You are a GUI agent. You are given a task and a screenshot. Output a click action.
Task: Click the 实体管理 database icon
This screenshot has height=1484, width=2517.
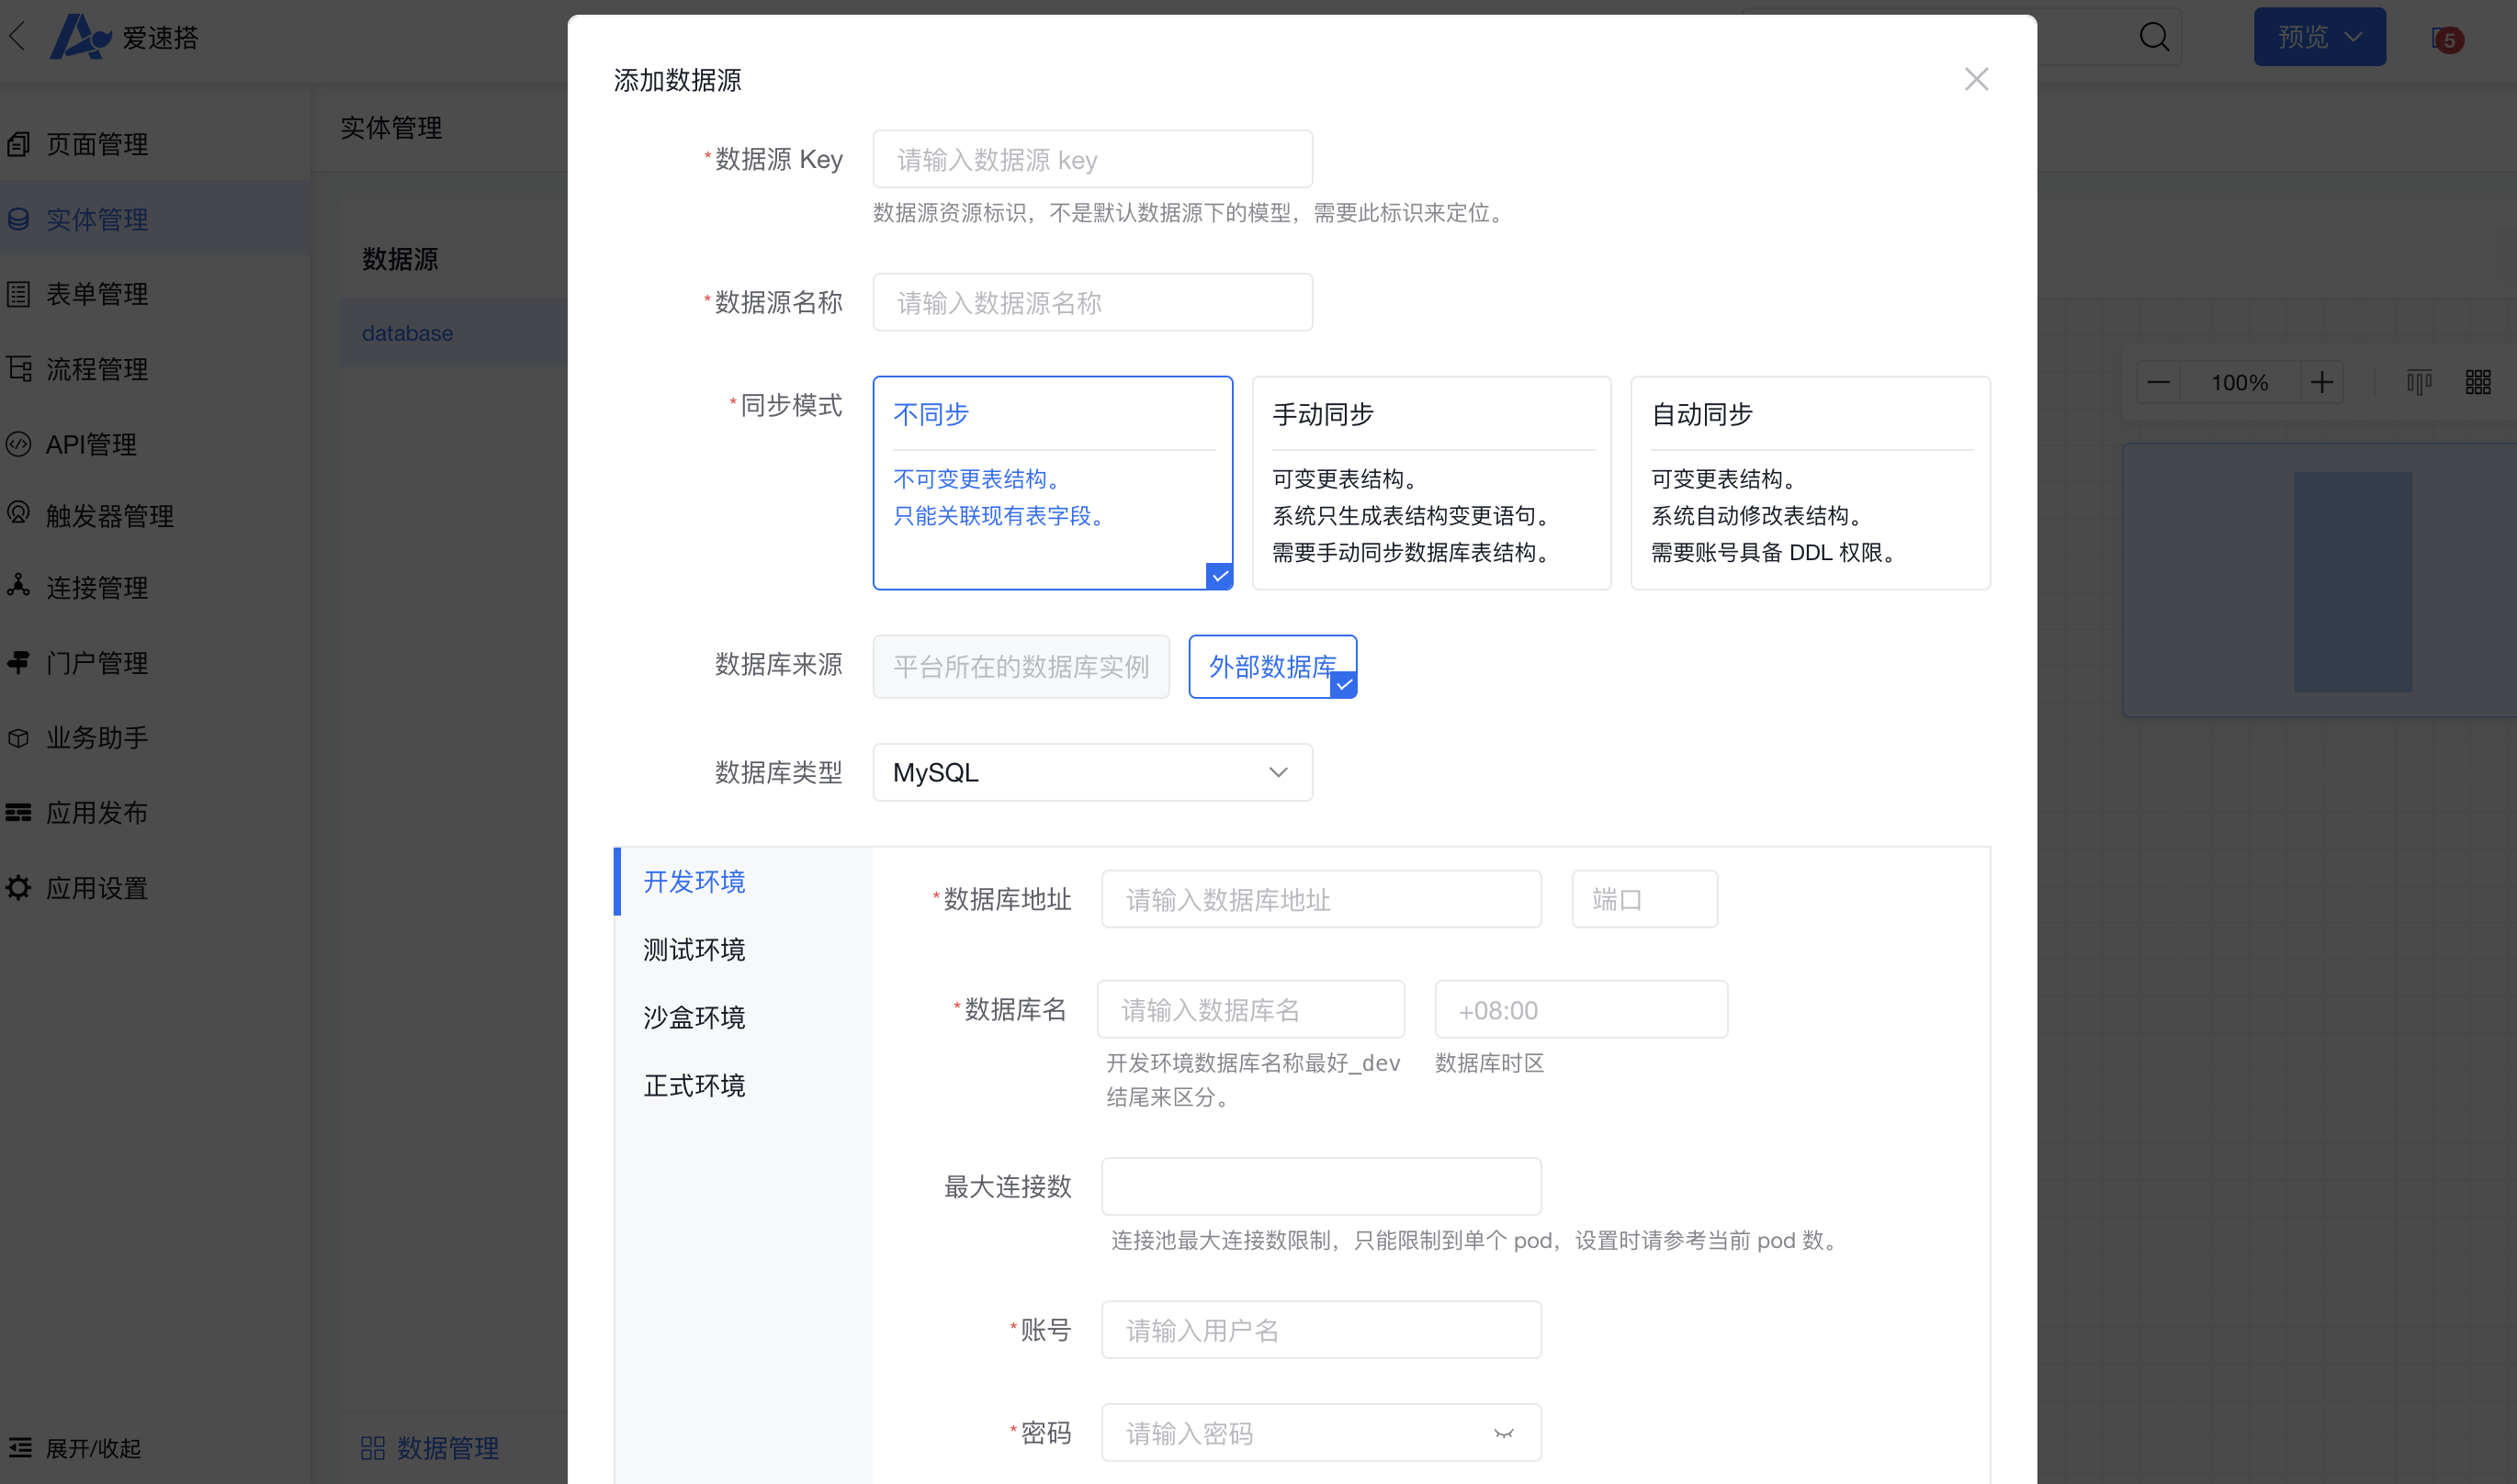coord(18,219)
